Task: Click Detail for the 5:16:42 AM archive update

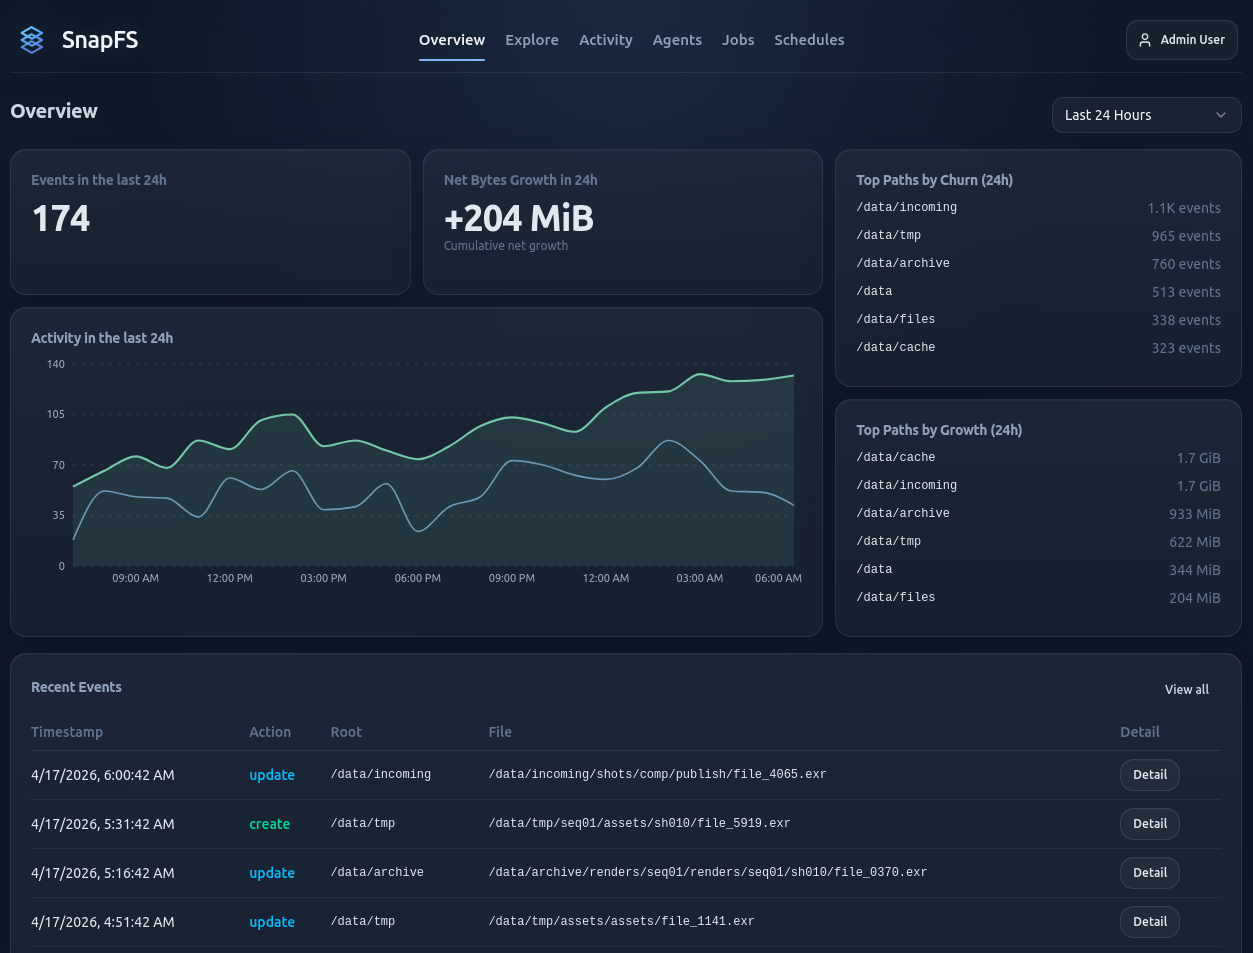Action: coord(1149,873)
